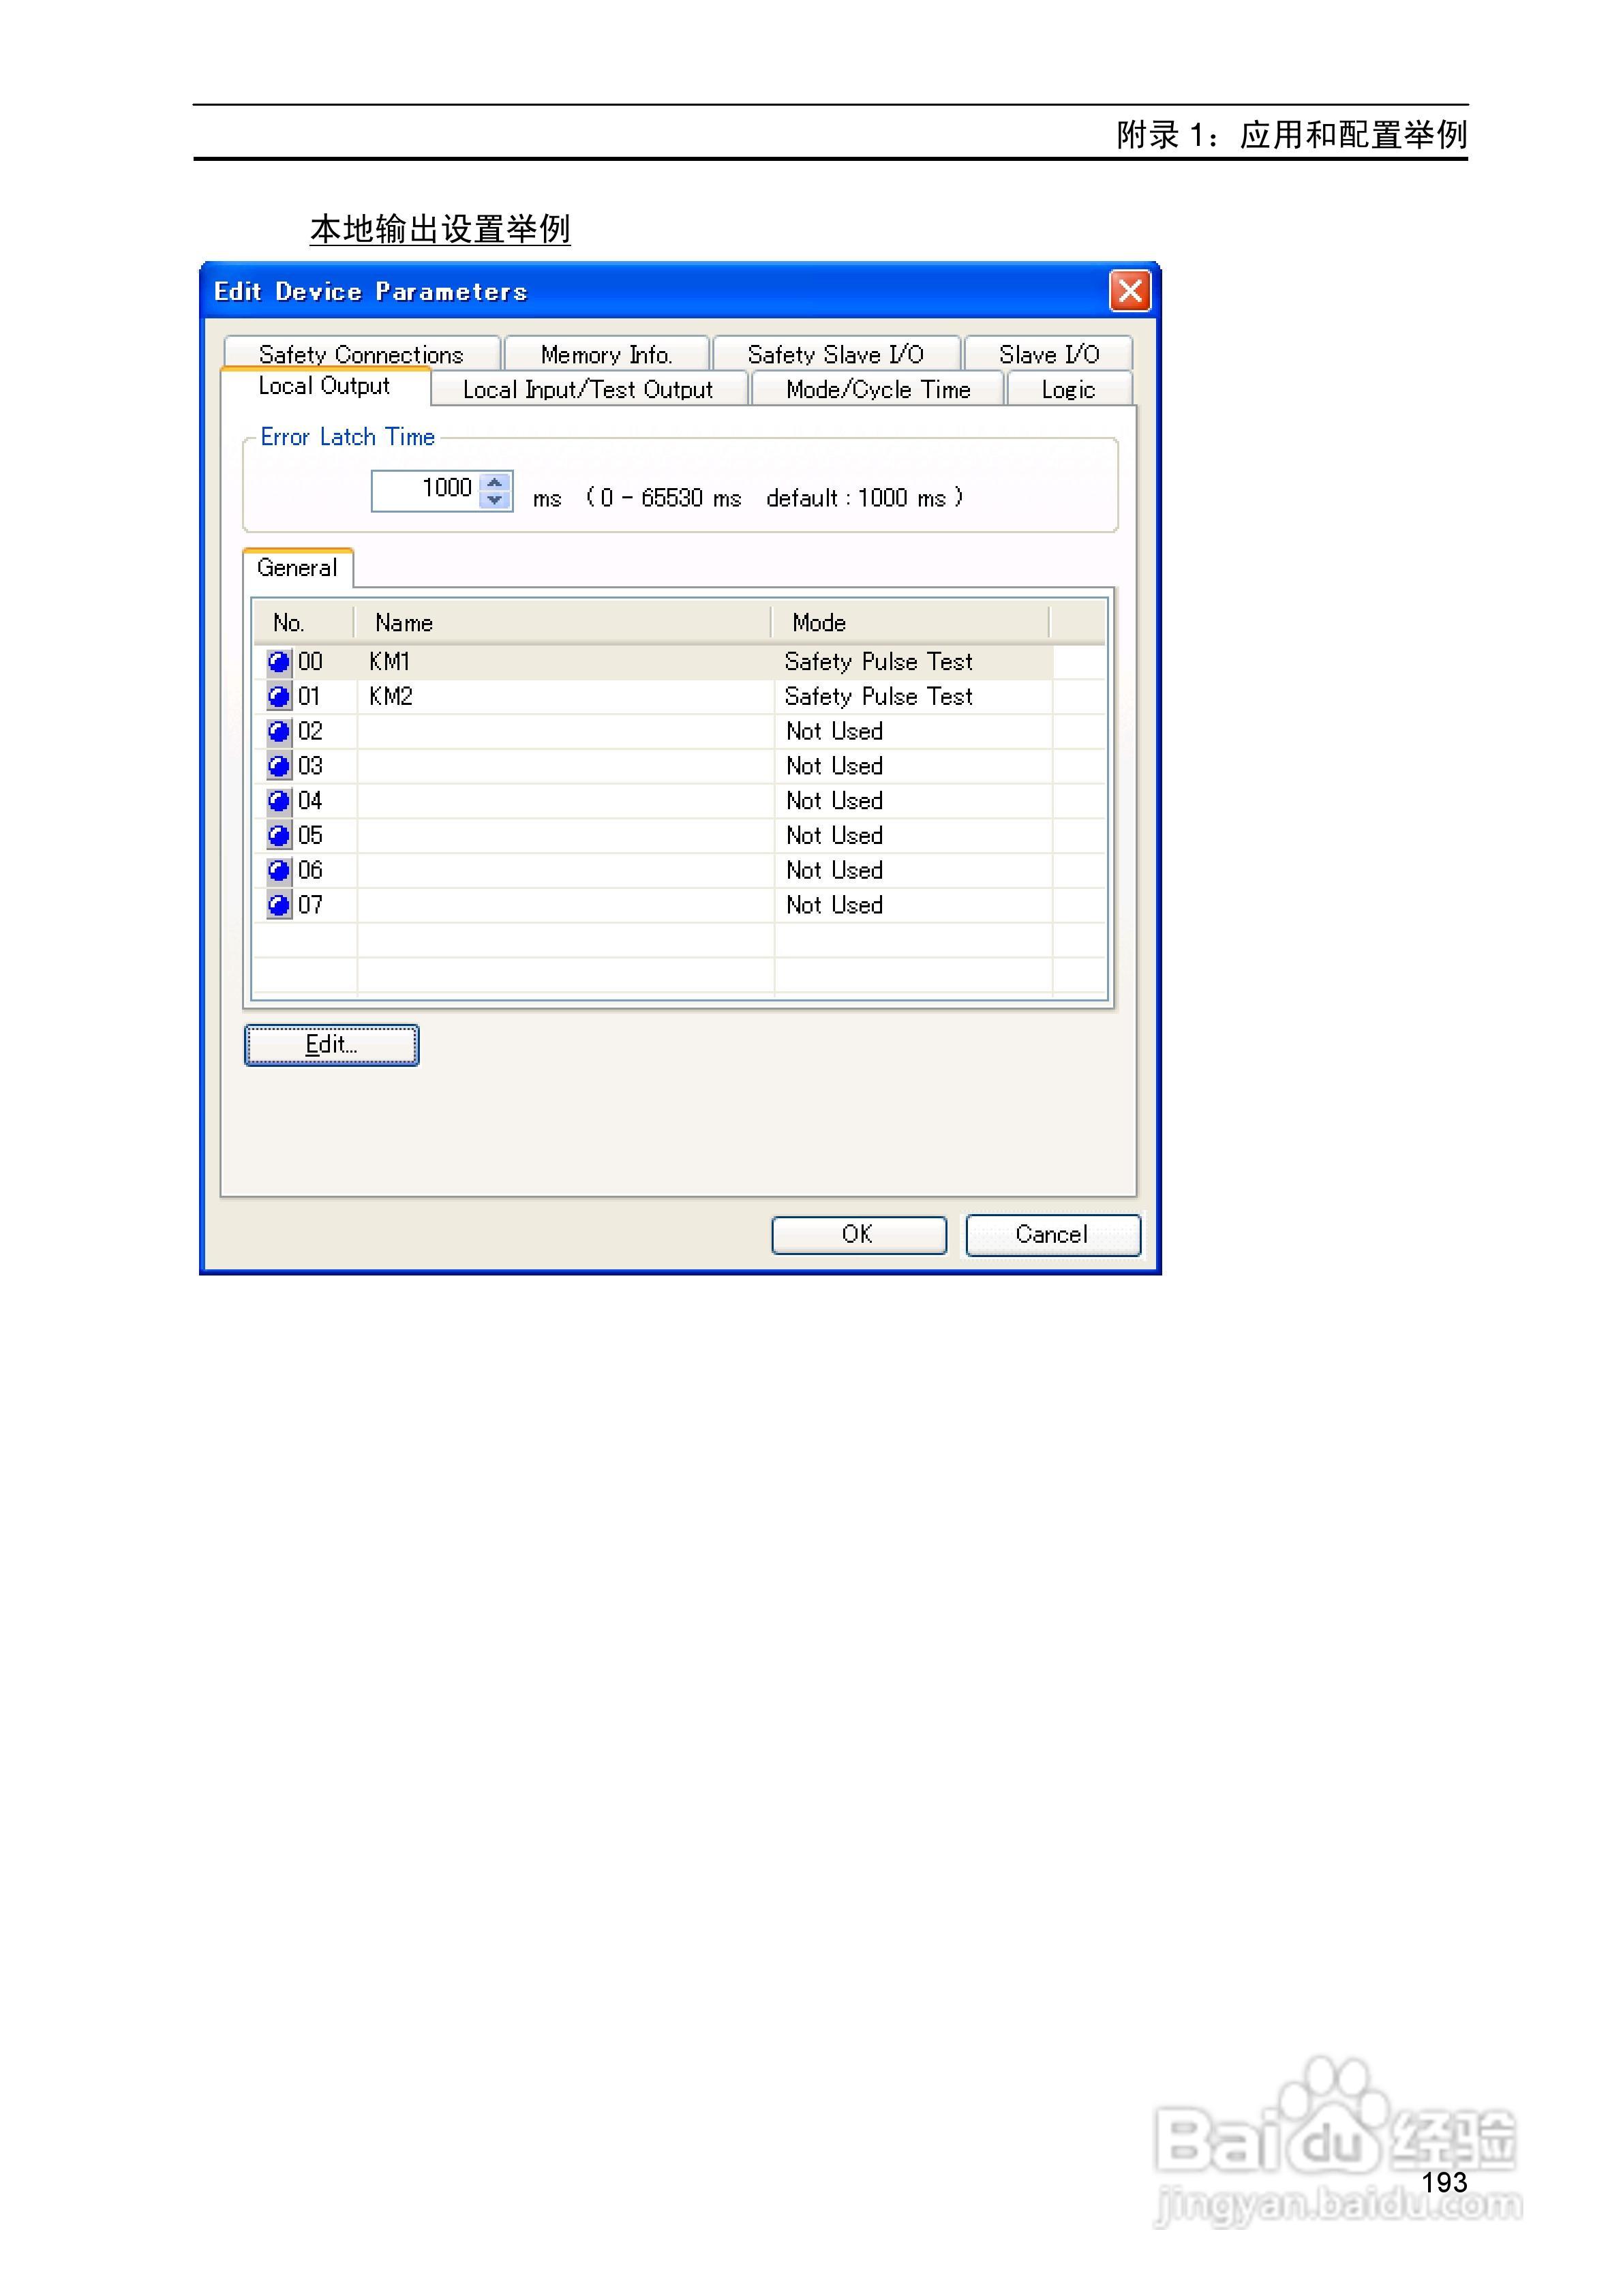Click the blue icon for output 02
The image size is (1623, 2296).
pos(279,732)
